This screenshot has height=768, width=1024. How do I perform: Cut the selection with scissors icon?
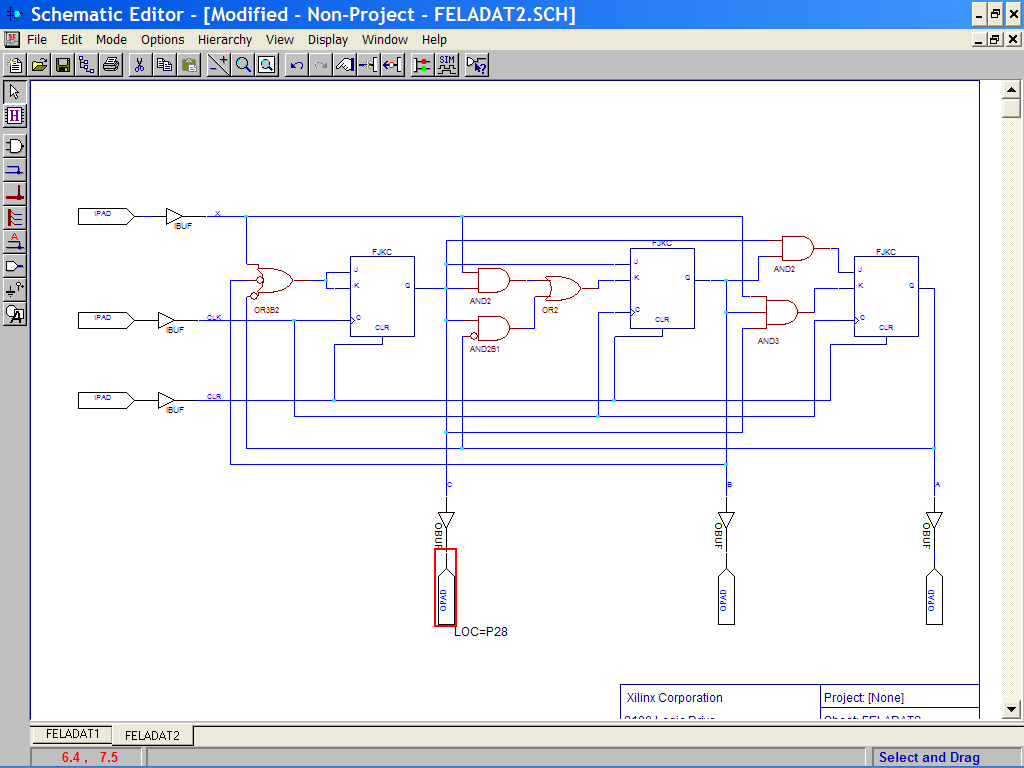pos(140,65)
